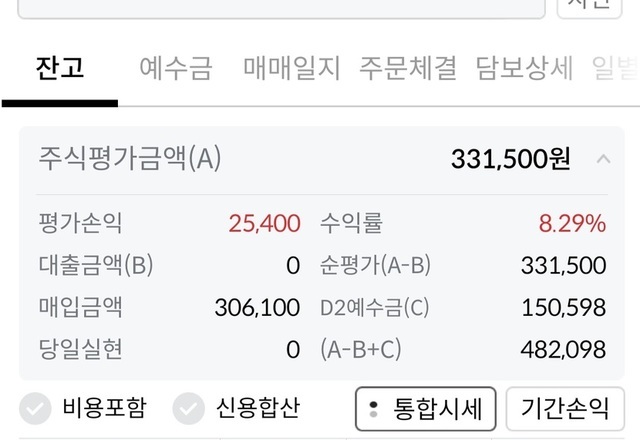Click the 통합시세 button
The image size is (640, 440).
pyautogui.click(x=425, y=408)
